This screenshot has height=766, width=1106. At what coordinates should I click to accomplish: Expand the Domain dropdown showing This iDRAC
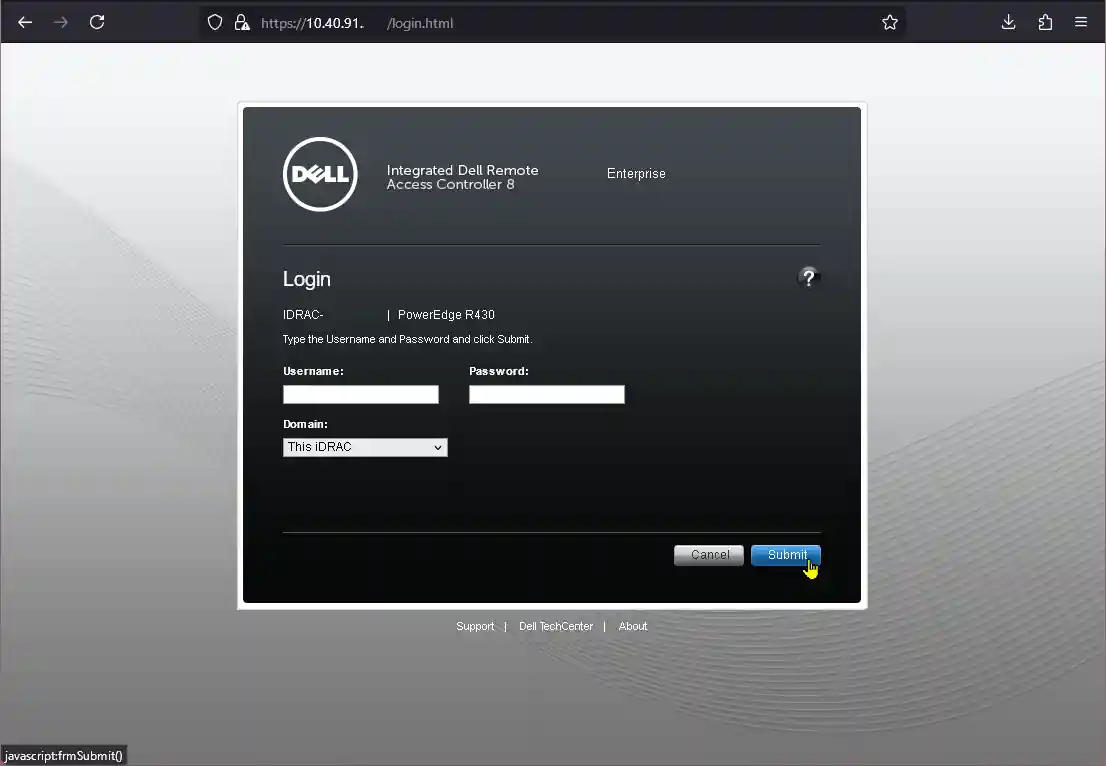[365, 447]
